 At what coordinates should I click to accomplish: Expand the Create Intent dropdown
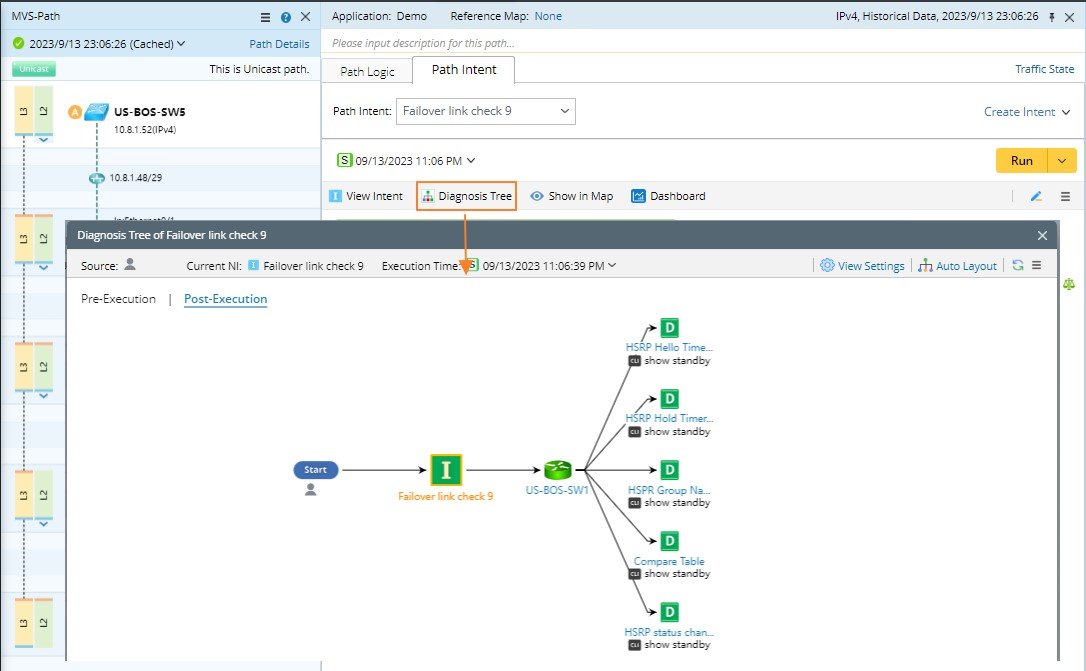click(x=1027, y=112)
